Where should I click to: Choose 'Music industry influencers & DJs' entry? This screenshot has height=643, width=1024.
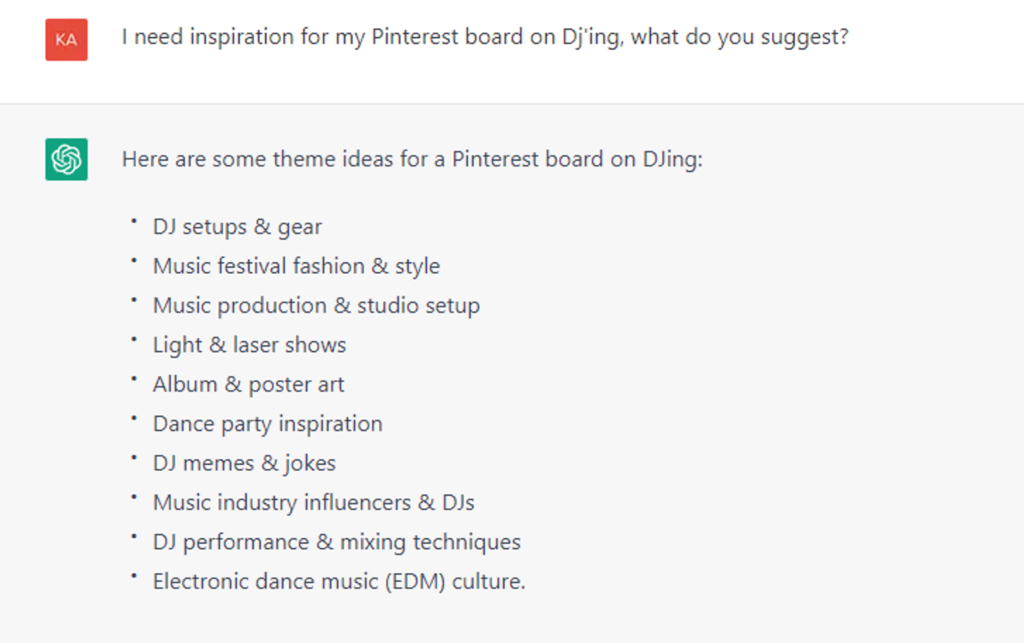point(313,502)
